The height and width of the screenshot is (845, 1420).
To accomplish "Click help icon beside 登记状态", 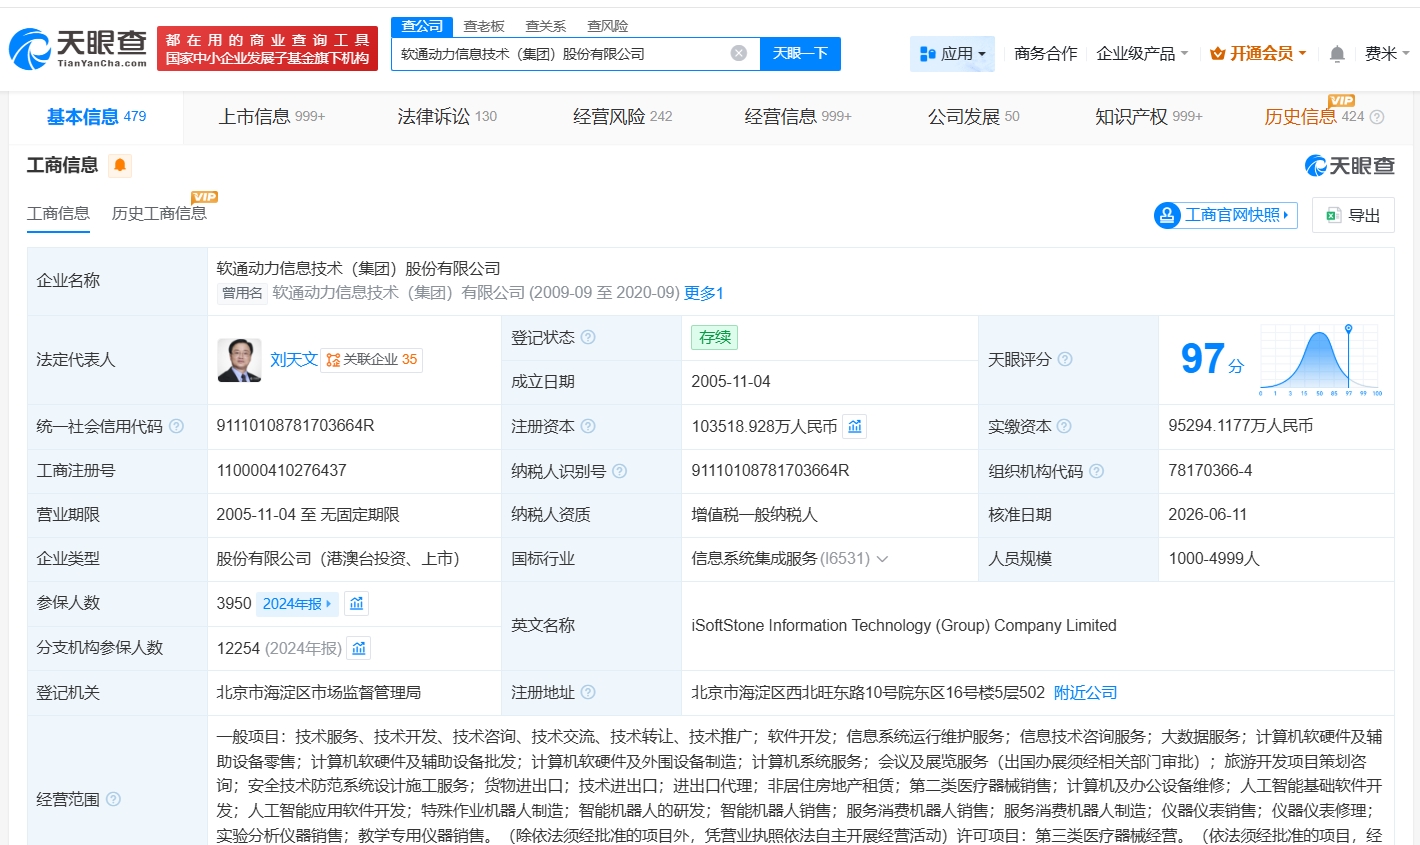I will (588, 337).
